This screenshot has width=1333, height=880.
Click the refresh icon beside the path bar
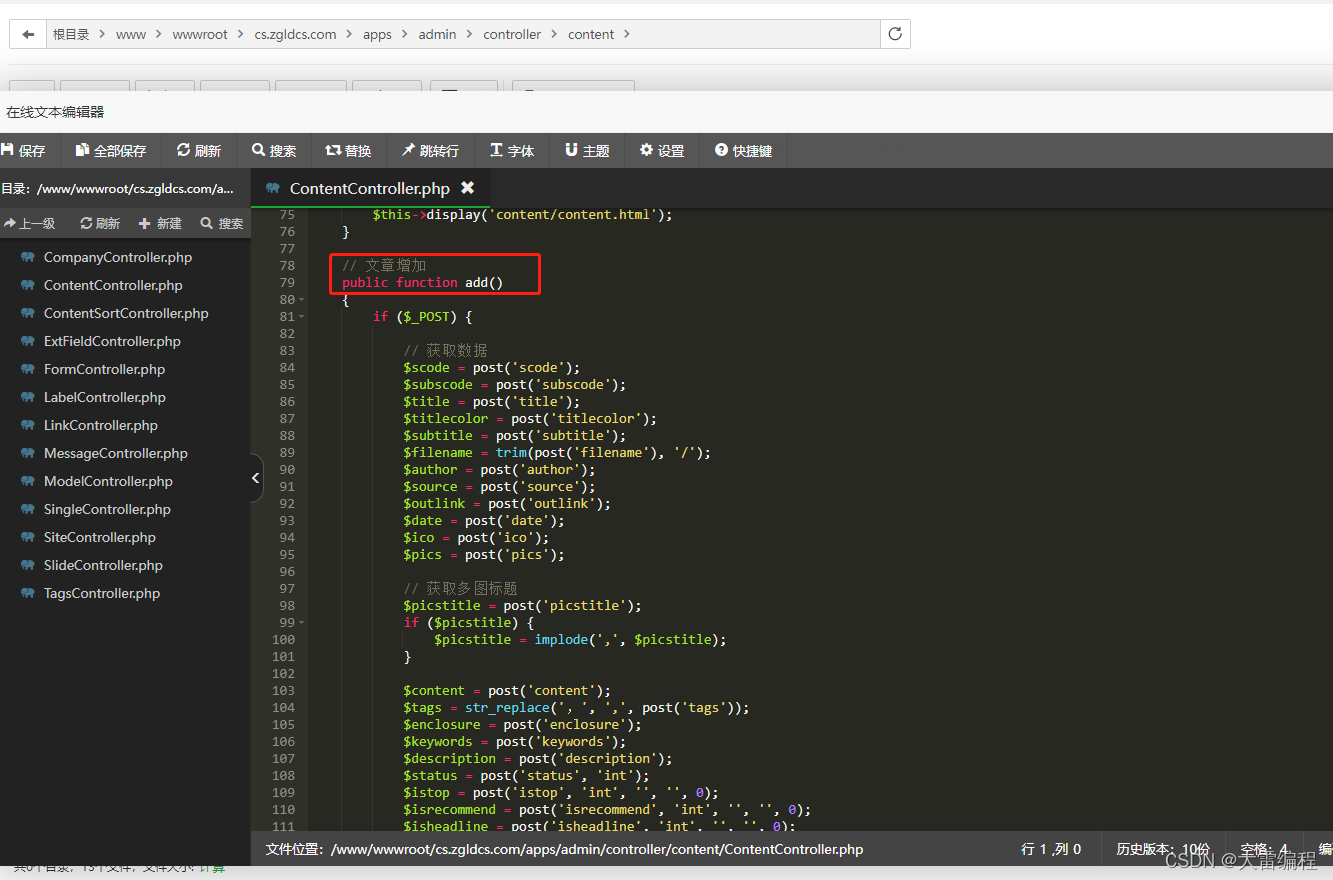point(895,34)
